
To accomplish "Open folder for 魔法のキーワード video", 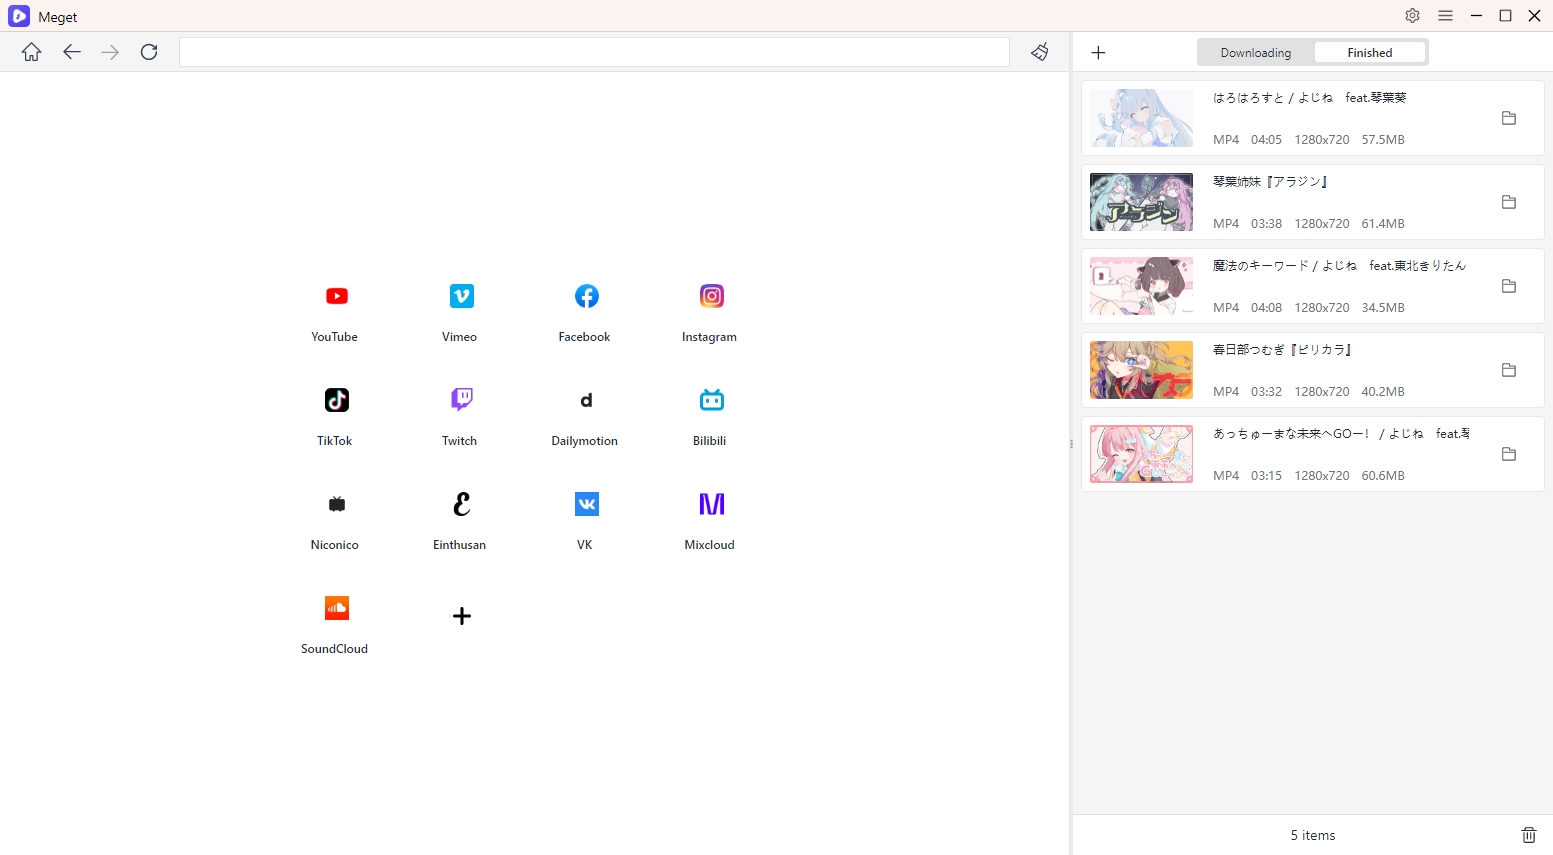I will click(x=1509, y=286).
